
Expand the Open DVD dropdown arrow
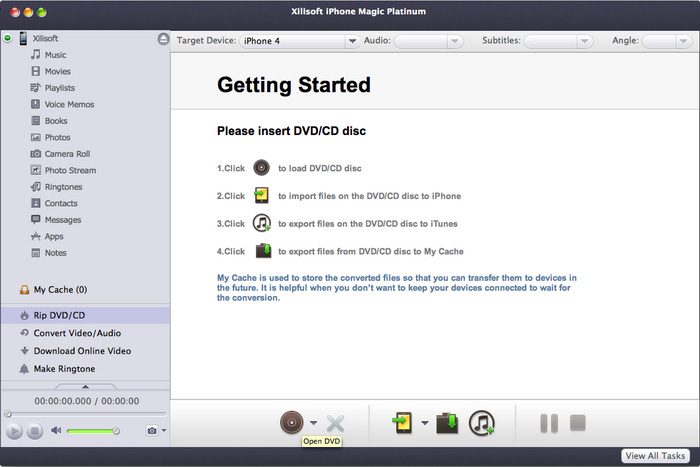pos(313,424)
